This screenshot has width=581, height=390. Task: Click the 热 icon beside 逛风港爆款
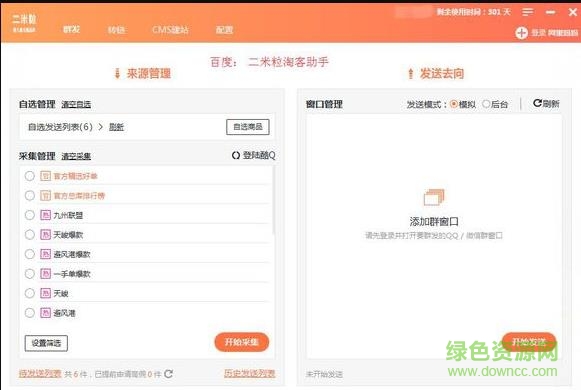[x=45, y=254]
